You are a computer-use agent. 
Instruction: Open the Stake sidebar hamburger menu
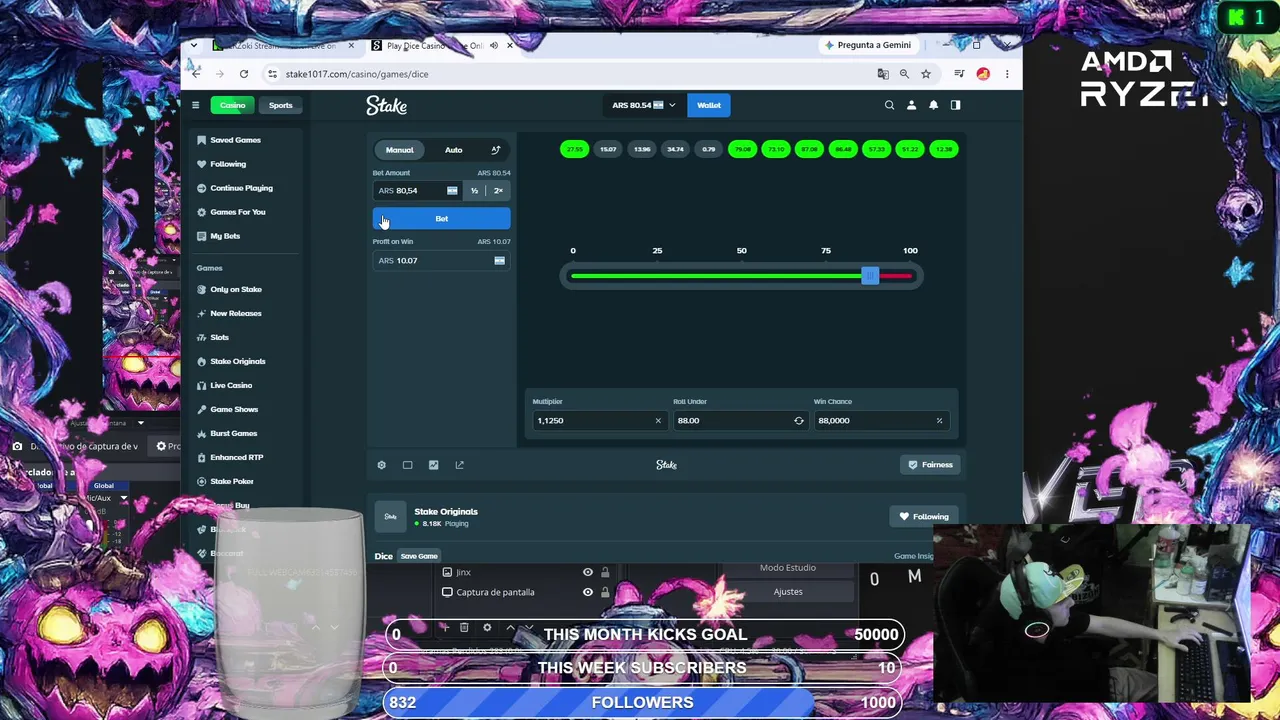(x=196, y=105)
